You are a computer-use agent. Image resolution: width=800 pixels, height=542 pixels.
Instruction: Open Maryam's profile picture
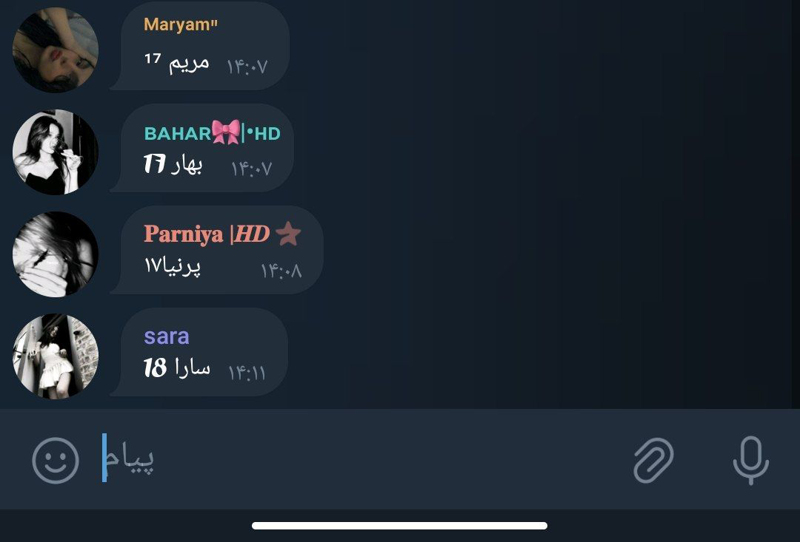point(55,50)
